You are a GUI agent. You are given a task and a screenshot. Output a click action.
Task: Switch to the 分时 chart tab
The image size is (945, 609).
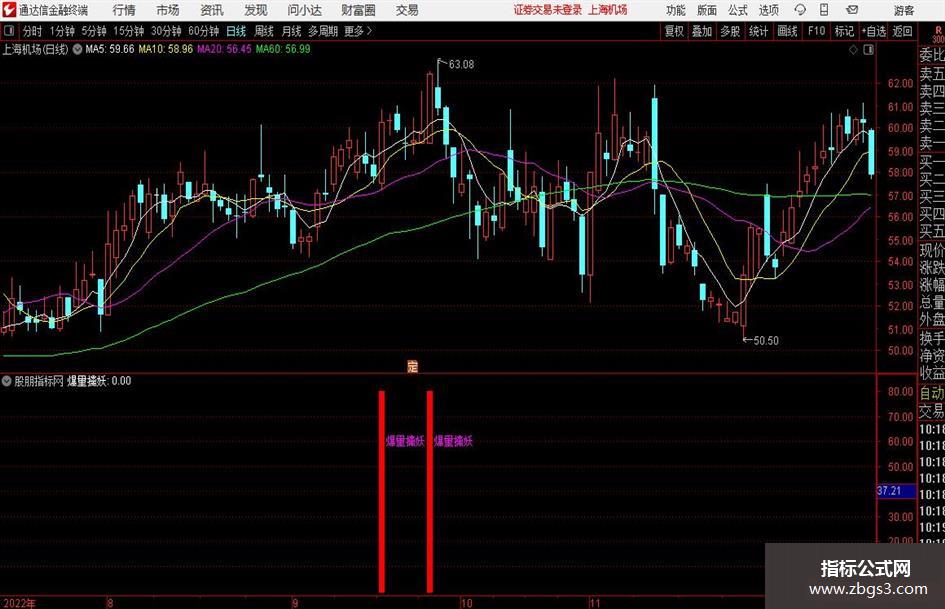(33, 31)
